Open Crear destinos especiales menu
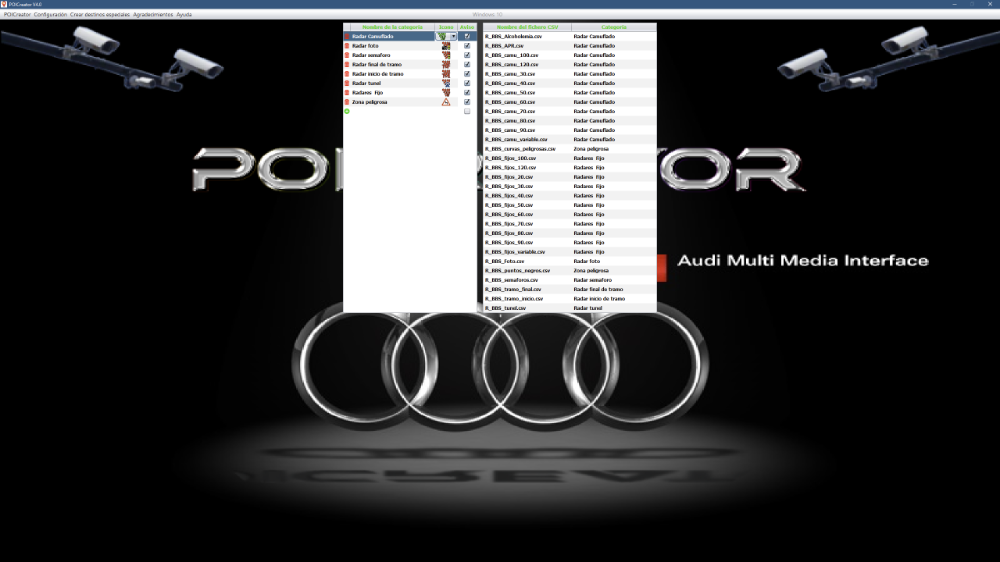The height and width of the screenshot is (562, 1000). click(100, 14)
